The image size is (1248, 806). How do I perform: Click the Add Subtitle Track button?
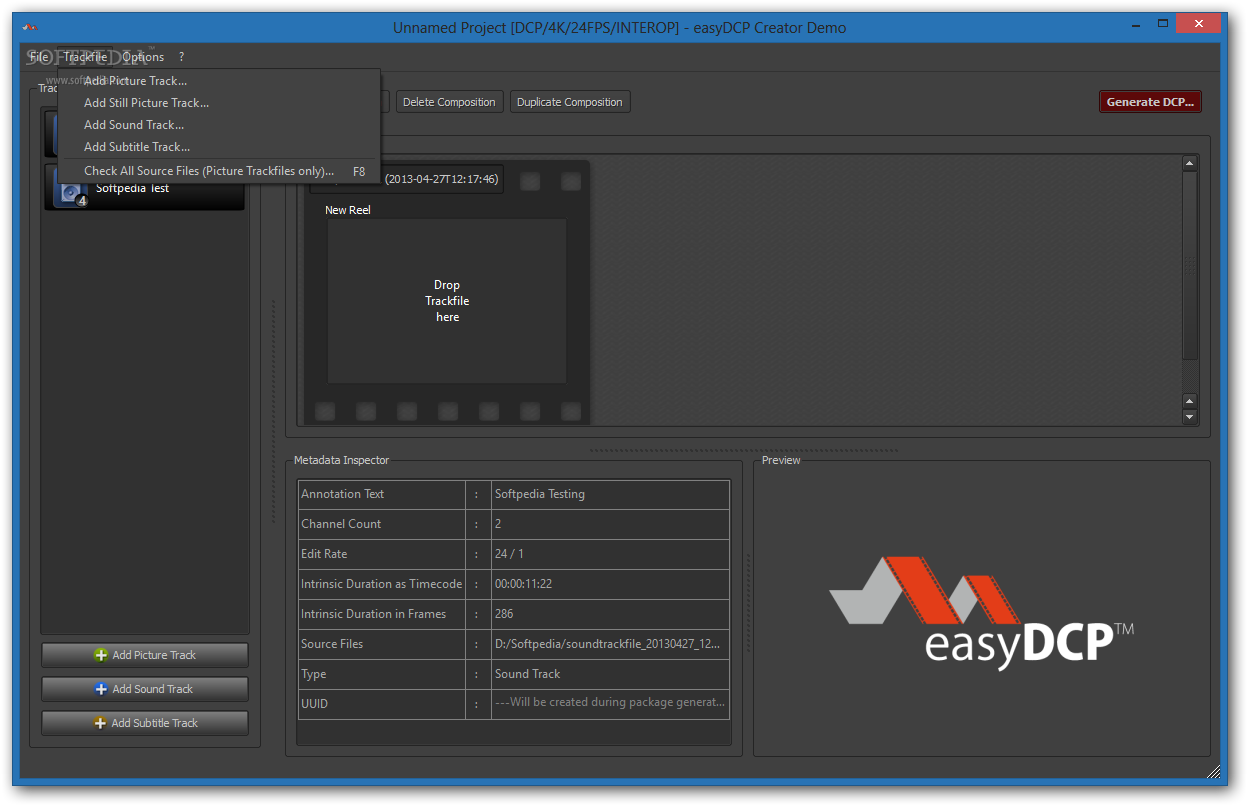[145, 723]
